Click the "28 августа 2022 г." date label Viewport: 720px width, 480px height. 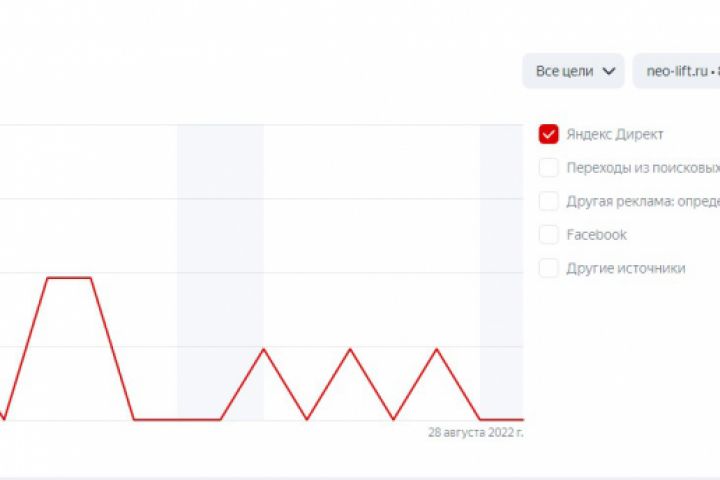click(x=475, y=433)
